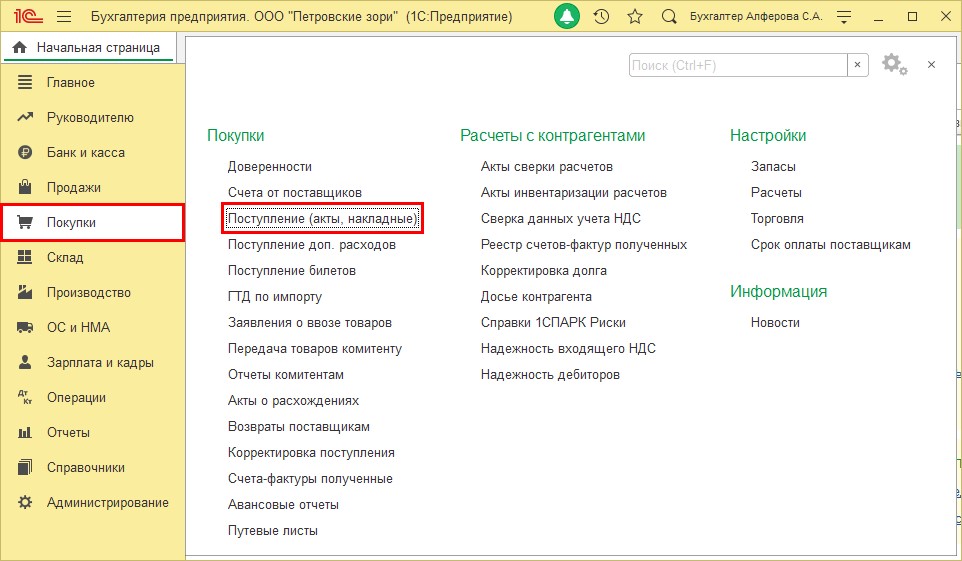The height and width of the screenshot is (561, 962).
Task: Open Новости information link
Action: coord(775,322)
